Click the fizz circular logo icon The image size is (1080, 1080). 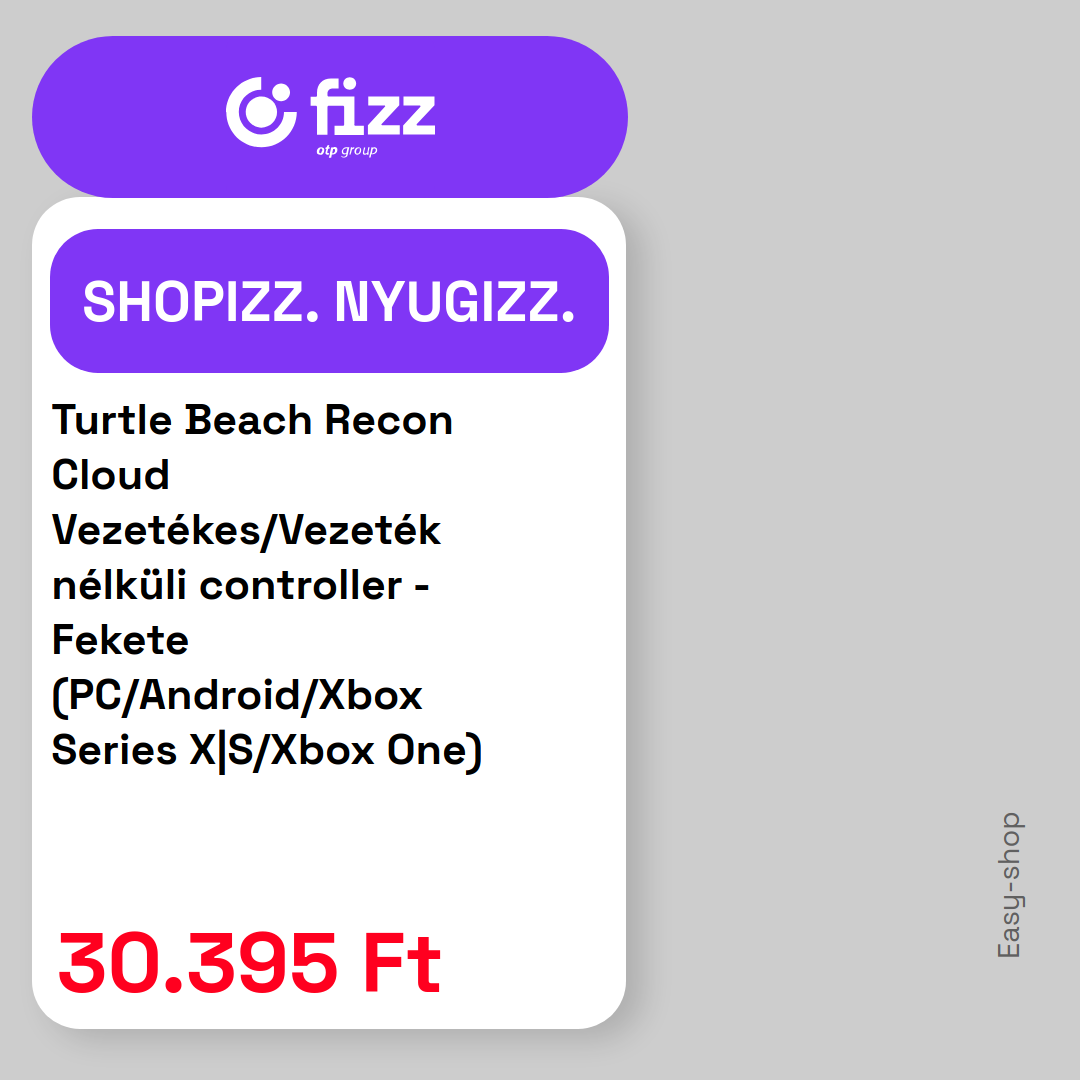[x=261, y=112]
